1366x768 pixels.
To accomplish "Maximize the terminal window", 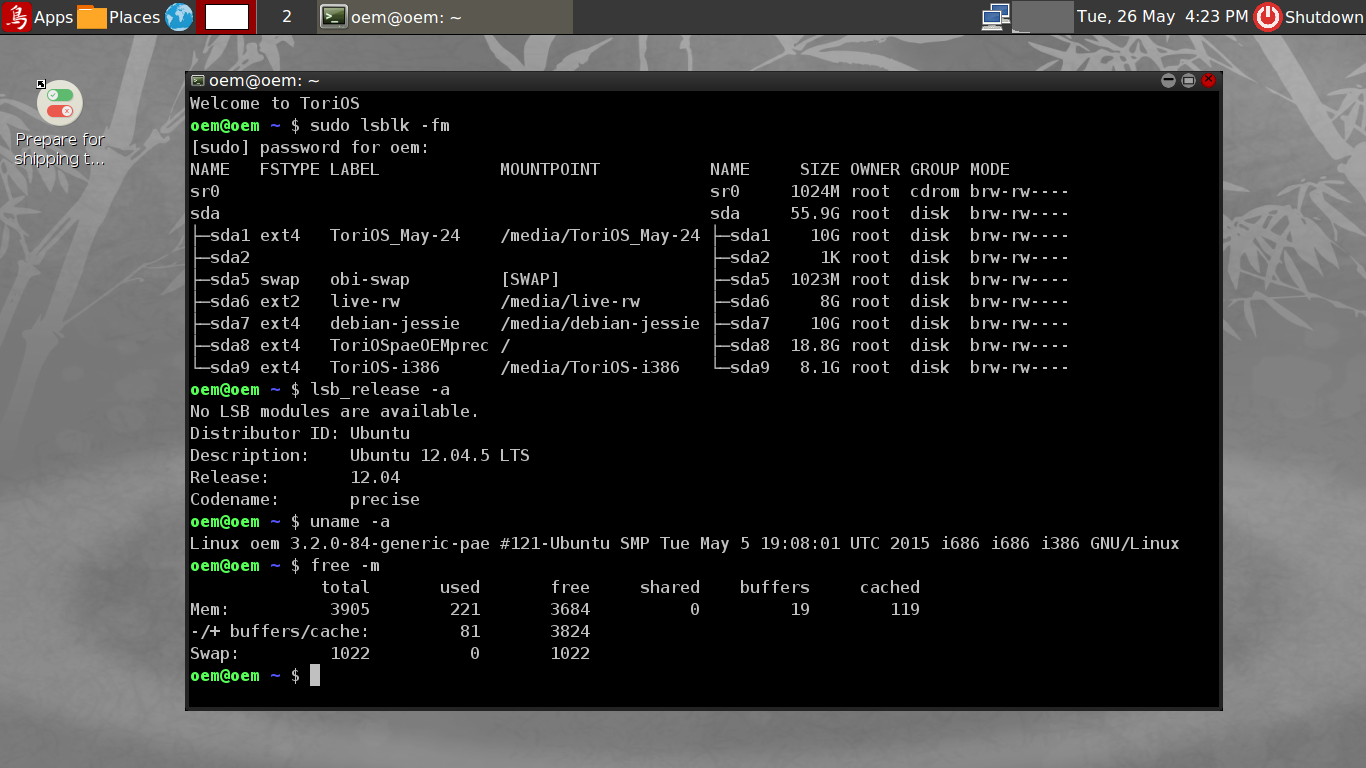I will point(1188,81).
